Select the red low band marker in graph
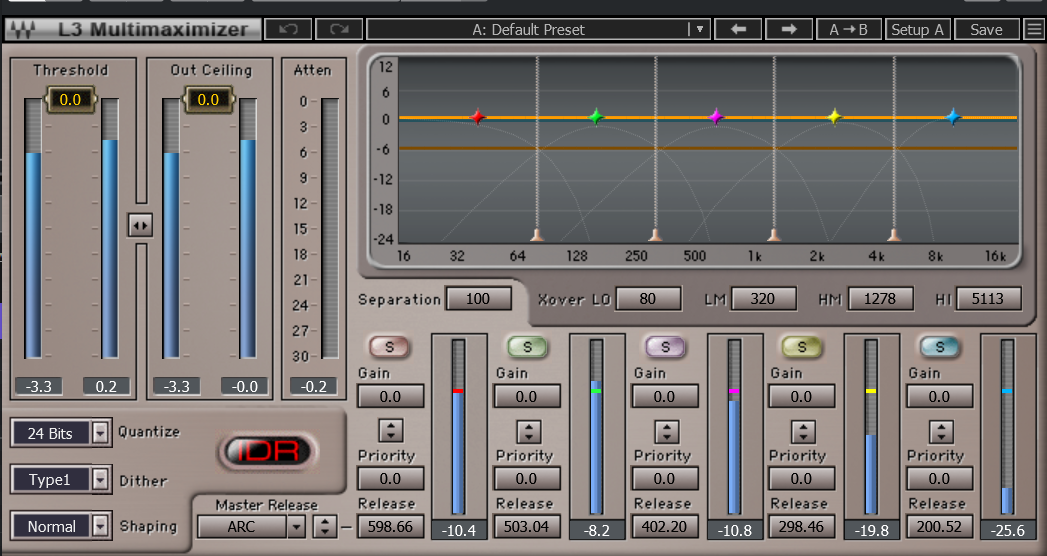 (x=477, y=117)
